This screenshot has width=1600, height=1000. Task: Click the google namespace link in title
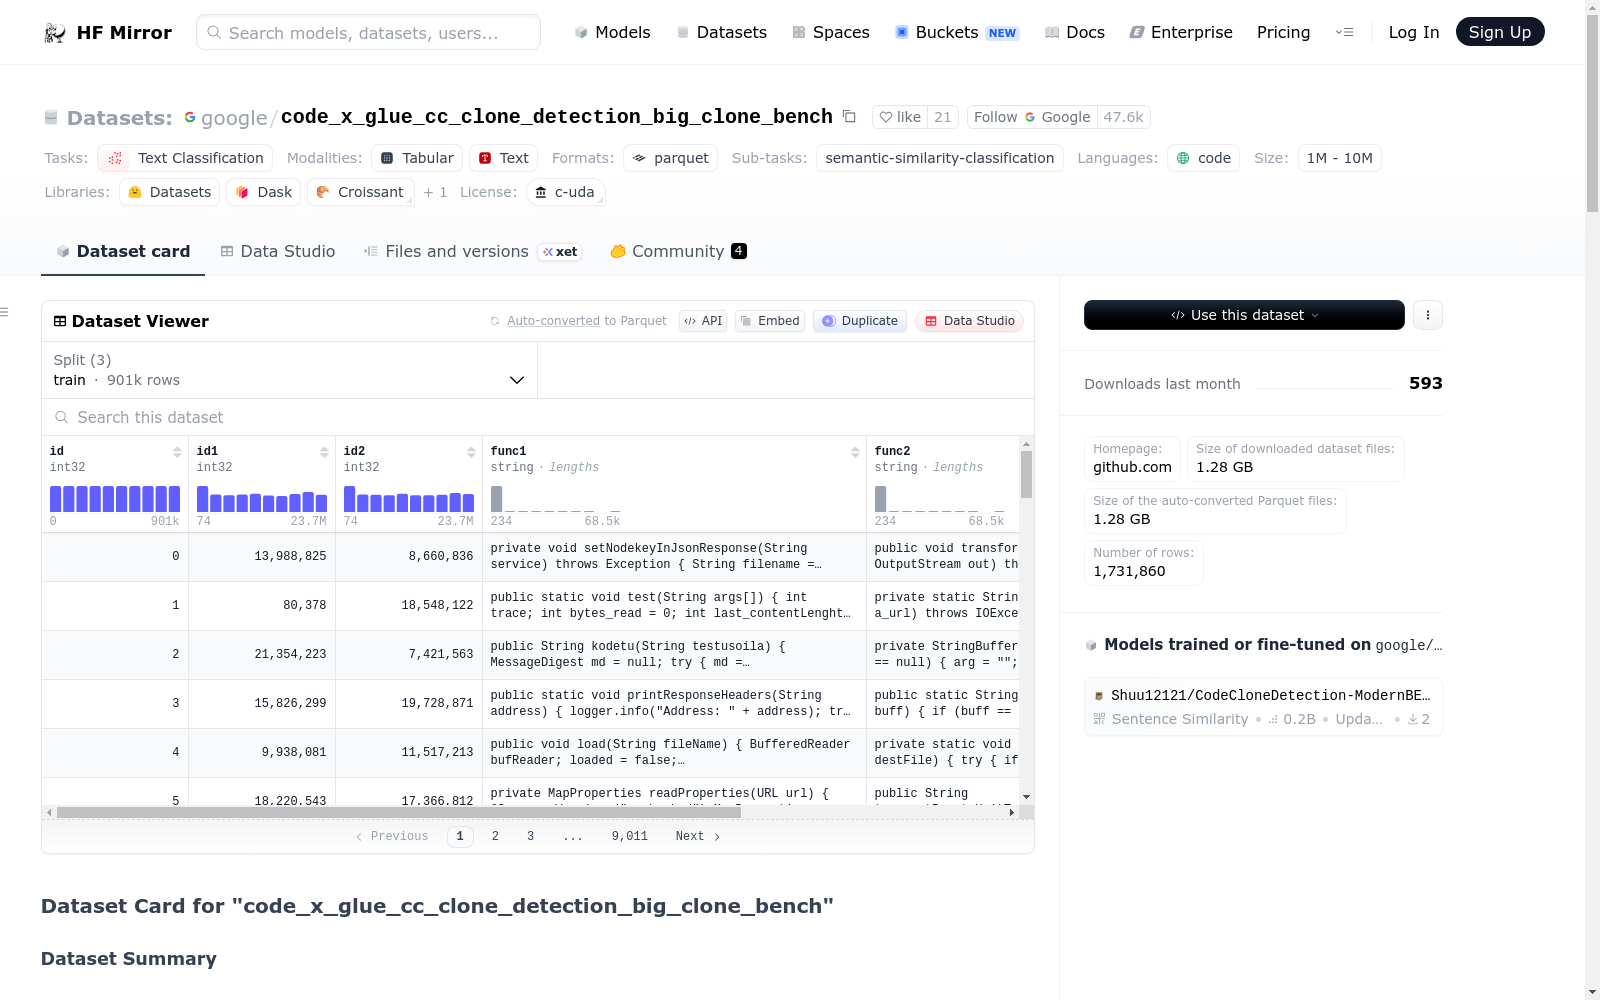click(x=234, y=118)
